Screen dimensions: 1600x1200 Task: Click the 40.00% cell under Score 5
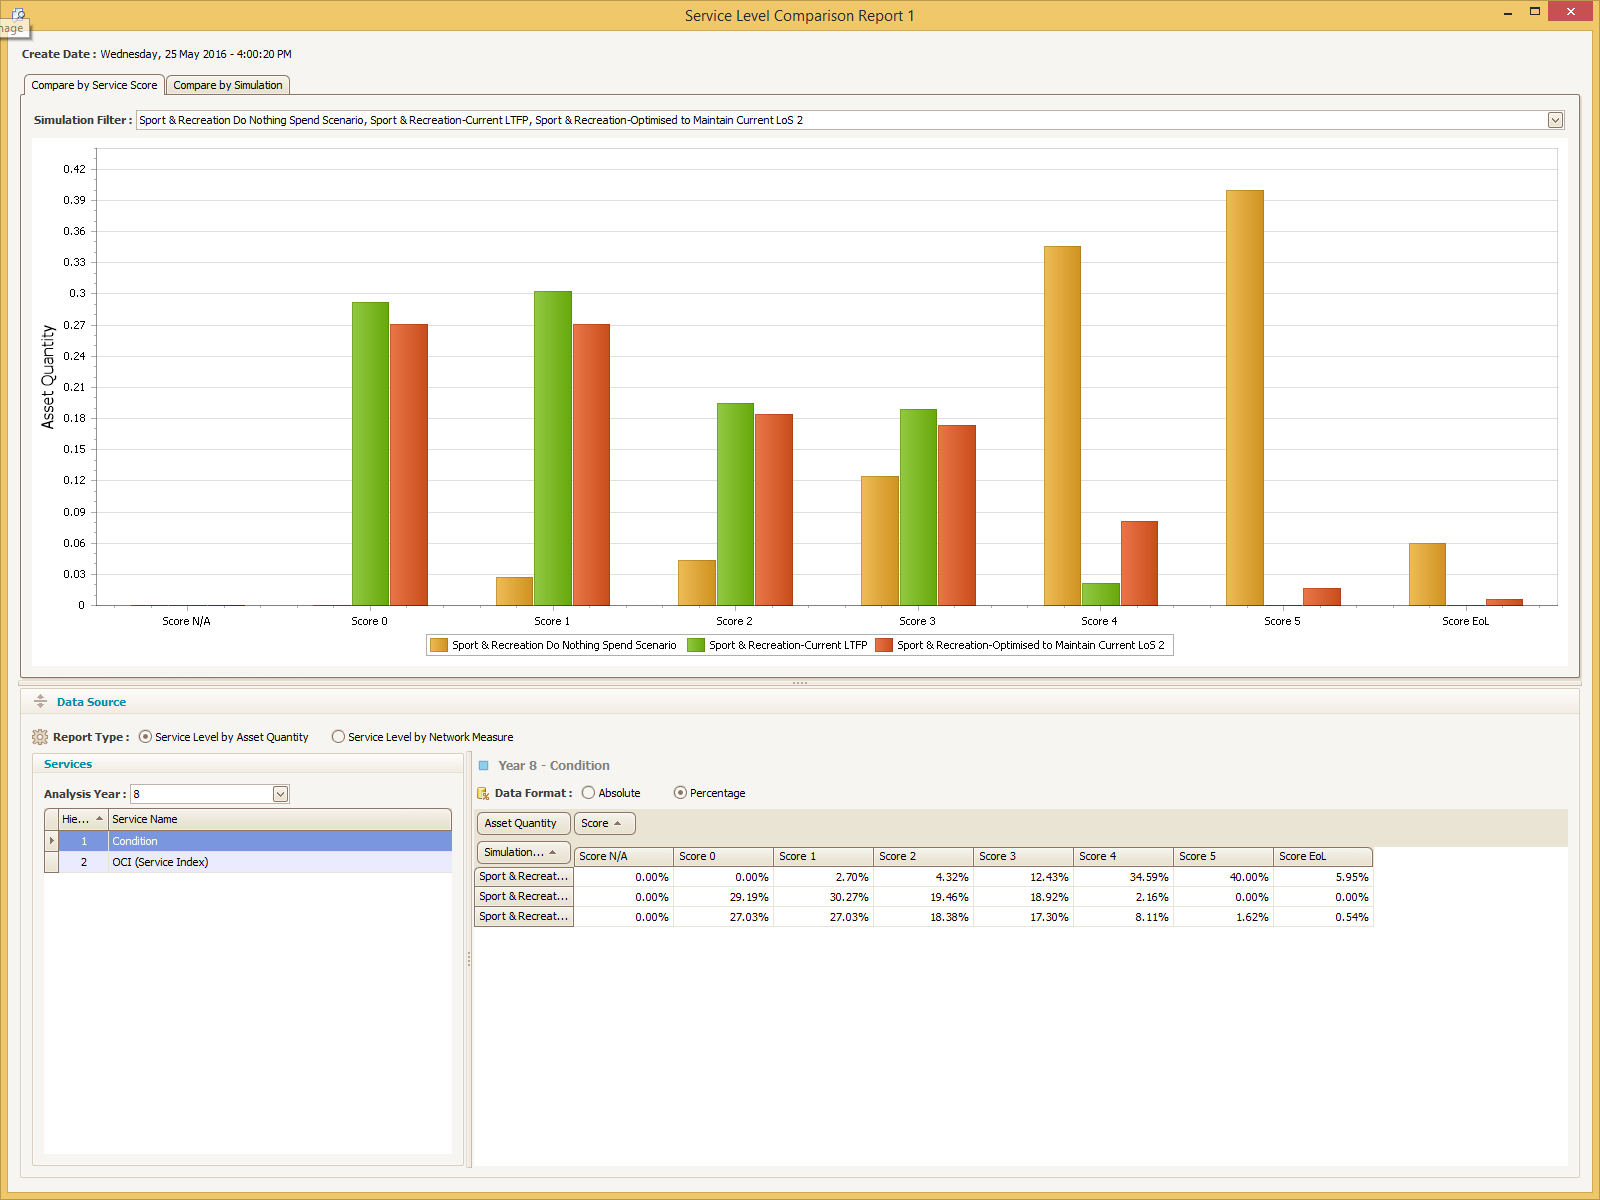coord(1224,877)
